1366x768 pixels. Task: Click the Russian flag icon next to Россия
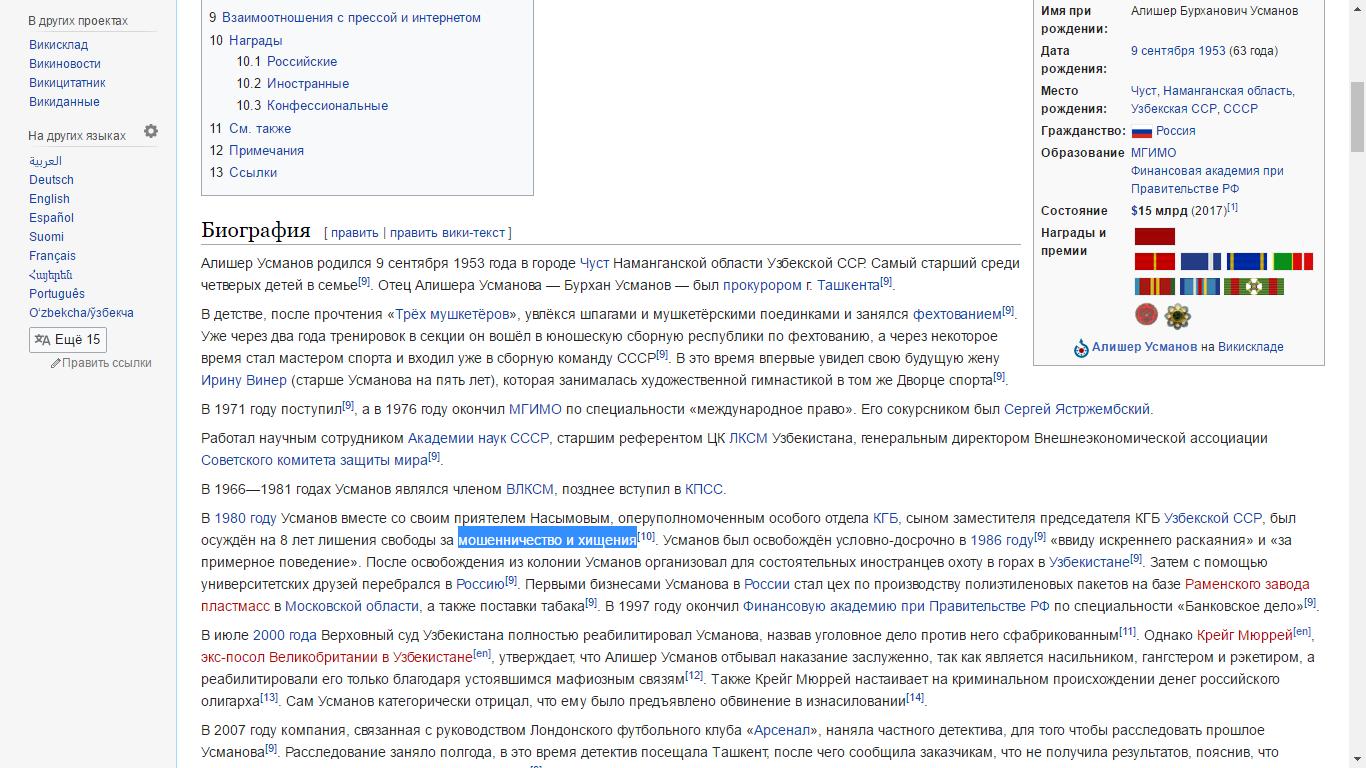(1142, 131)
